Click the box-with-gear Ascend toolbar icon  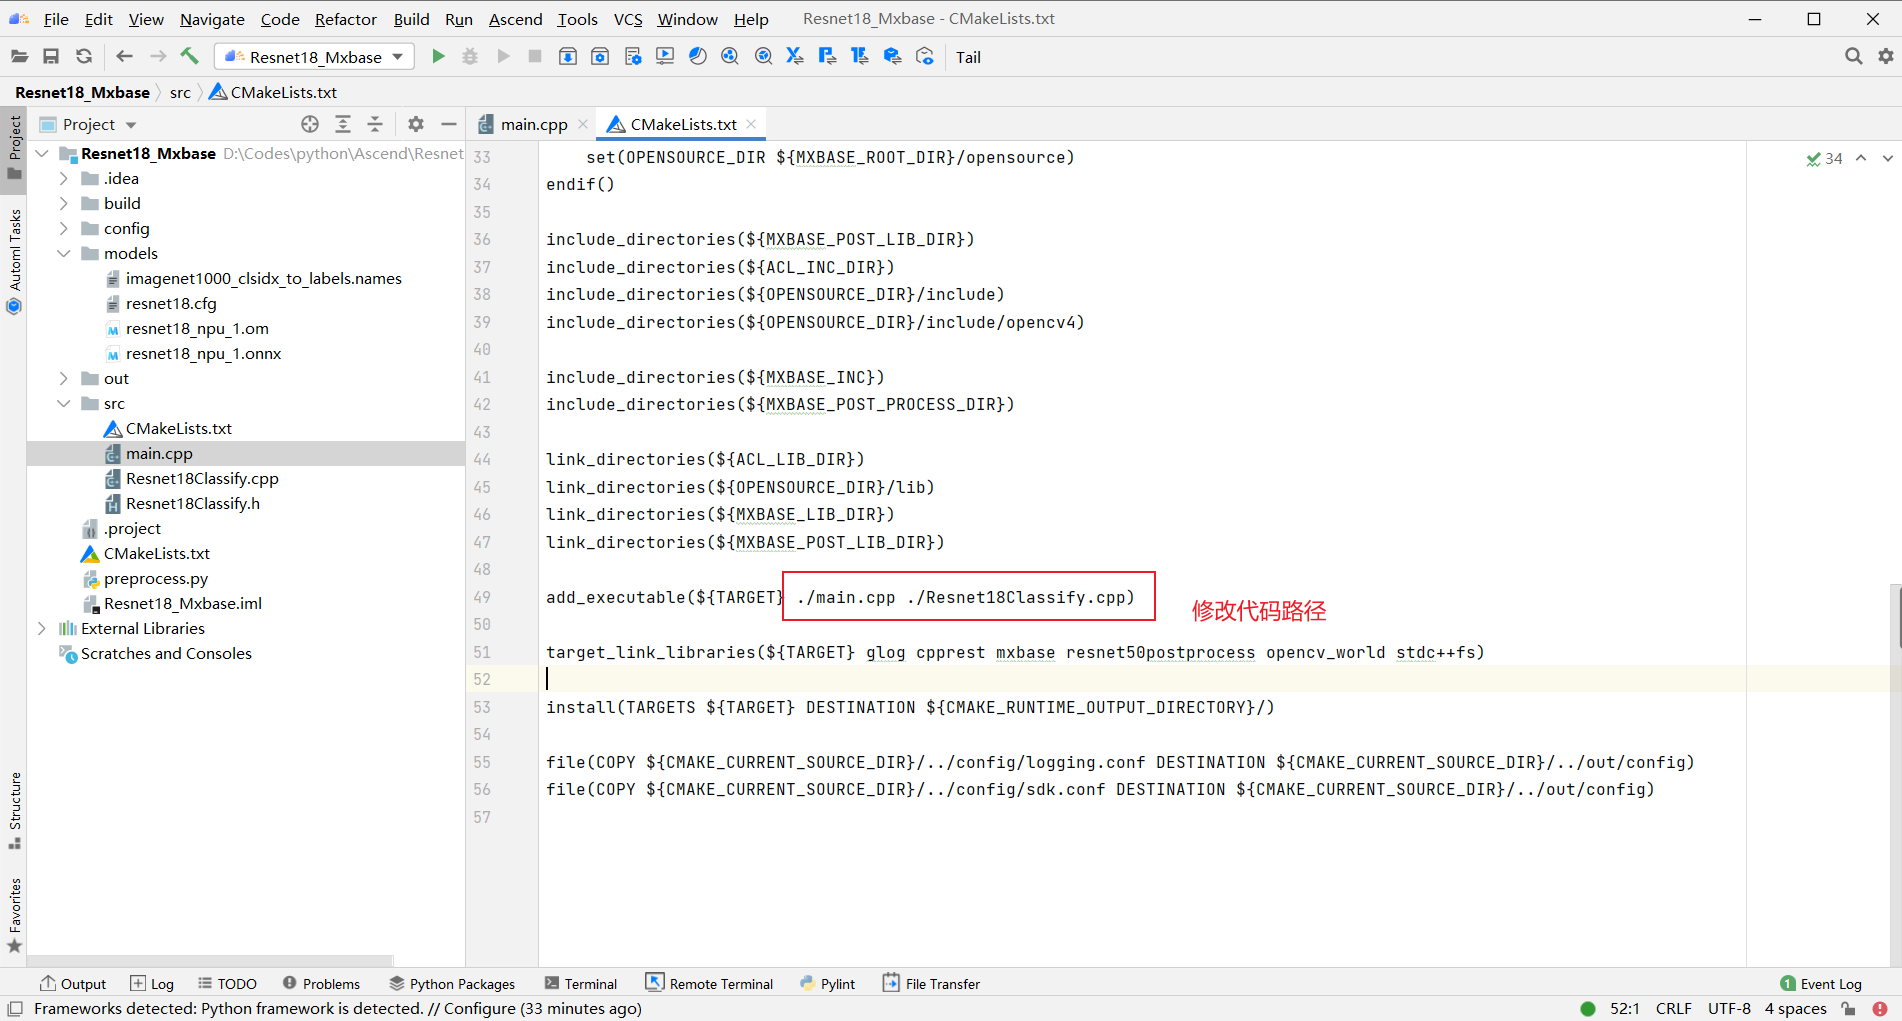(600, 57)
